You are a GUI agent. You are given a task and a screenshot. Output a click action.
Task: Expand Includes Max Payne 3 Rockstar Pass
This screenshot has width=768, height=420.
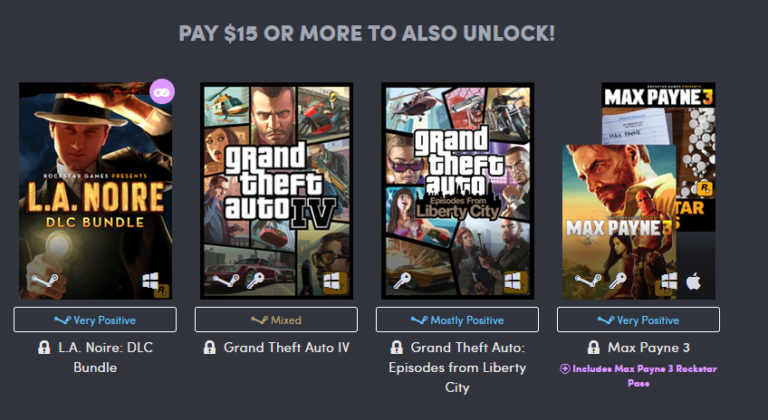coord(638,375)
